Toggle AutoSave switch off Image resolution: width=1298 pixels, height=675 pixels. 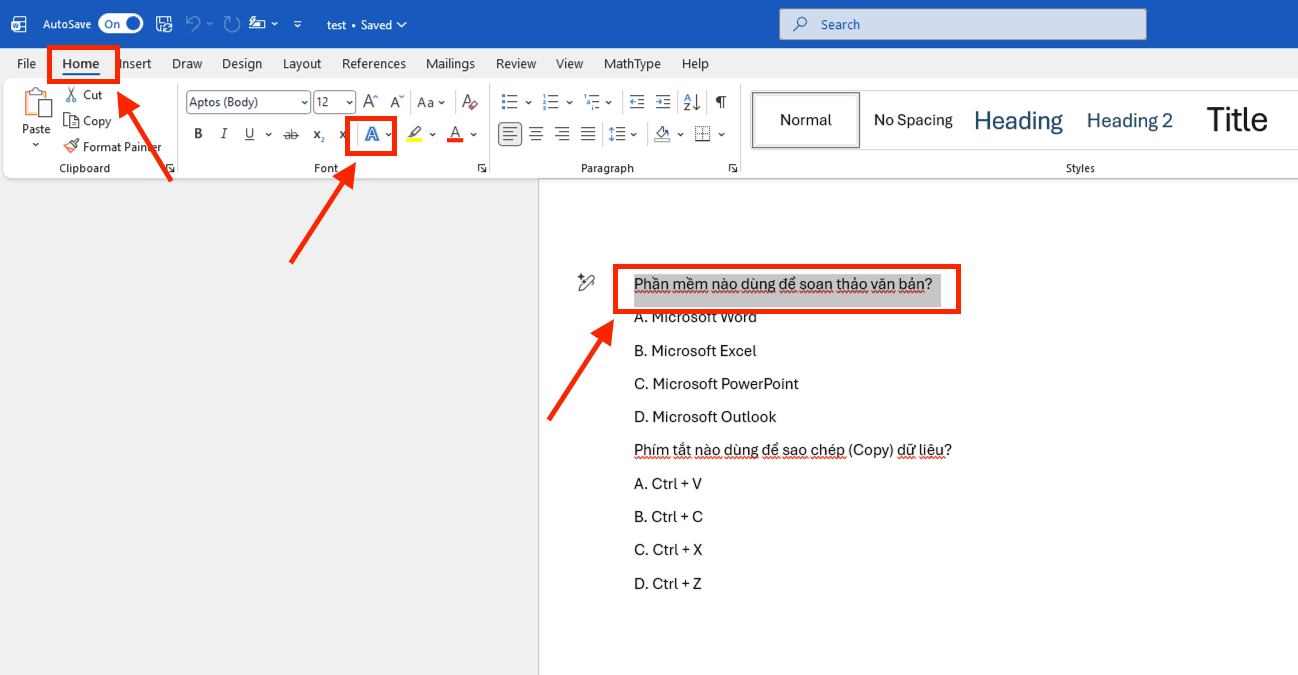120,24
